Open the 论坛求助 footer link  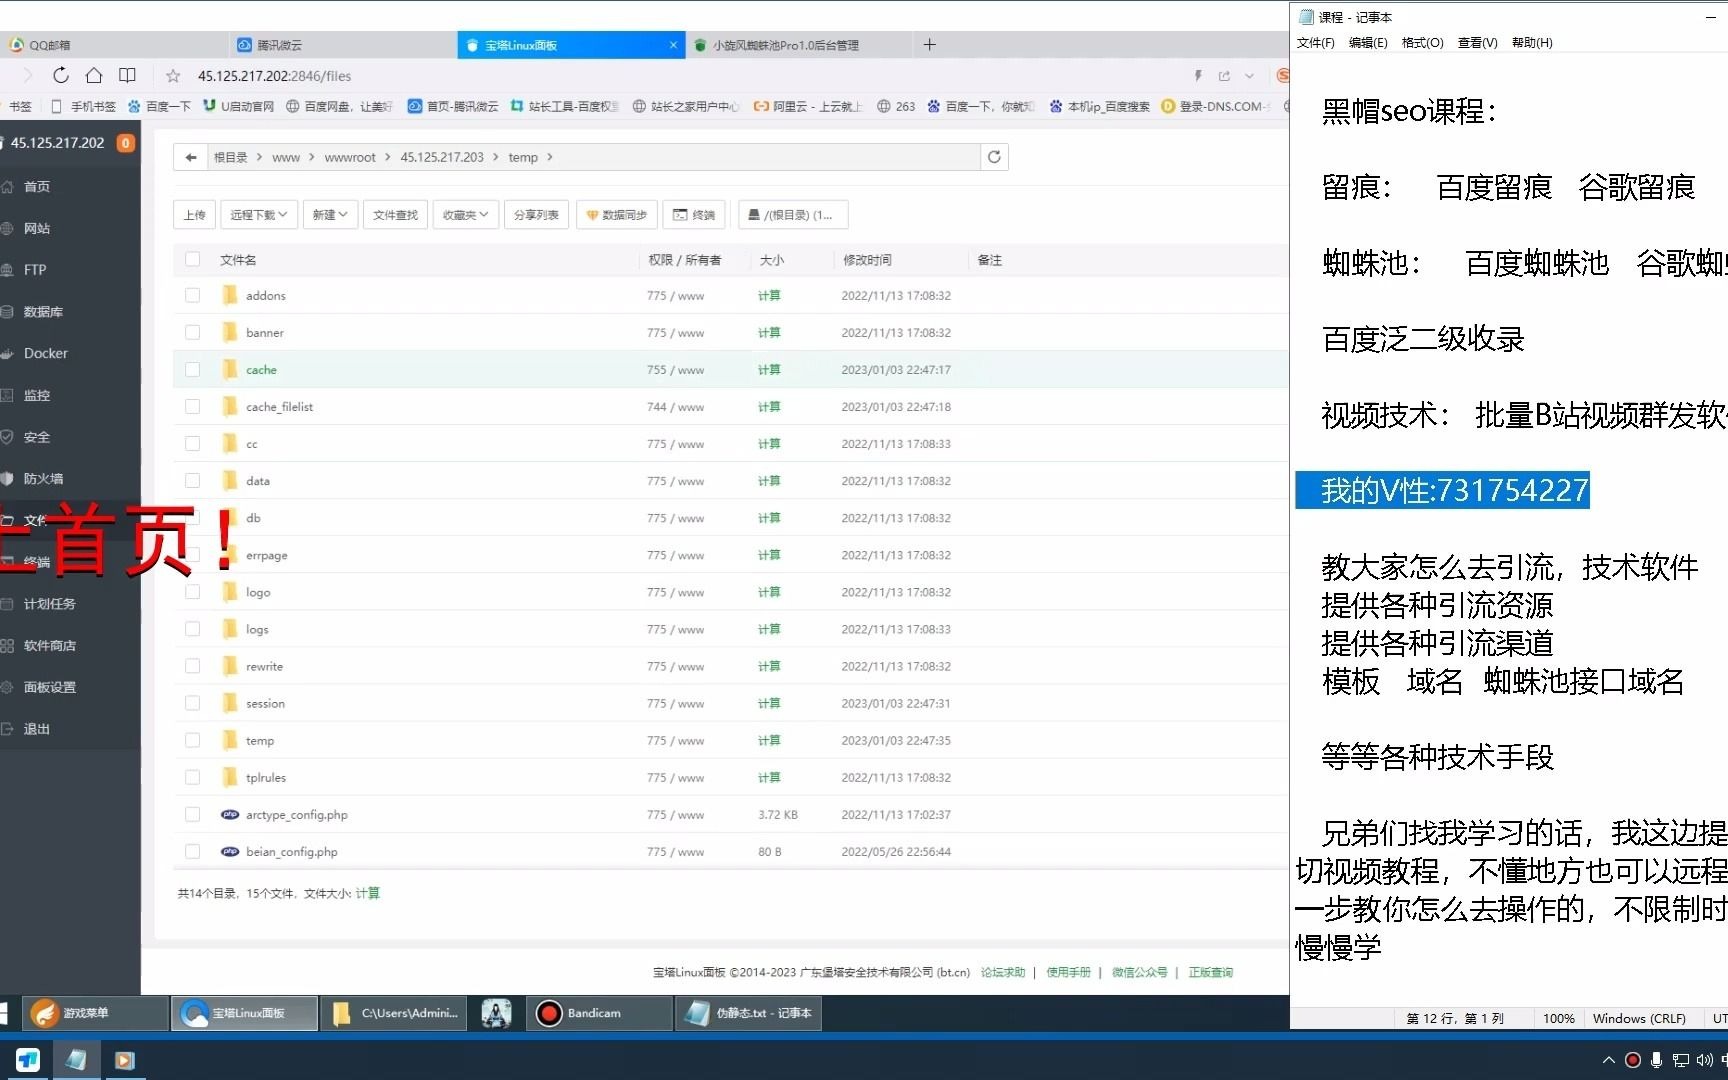pos(1003,972)
